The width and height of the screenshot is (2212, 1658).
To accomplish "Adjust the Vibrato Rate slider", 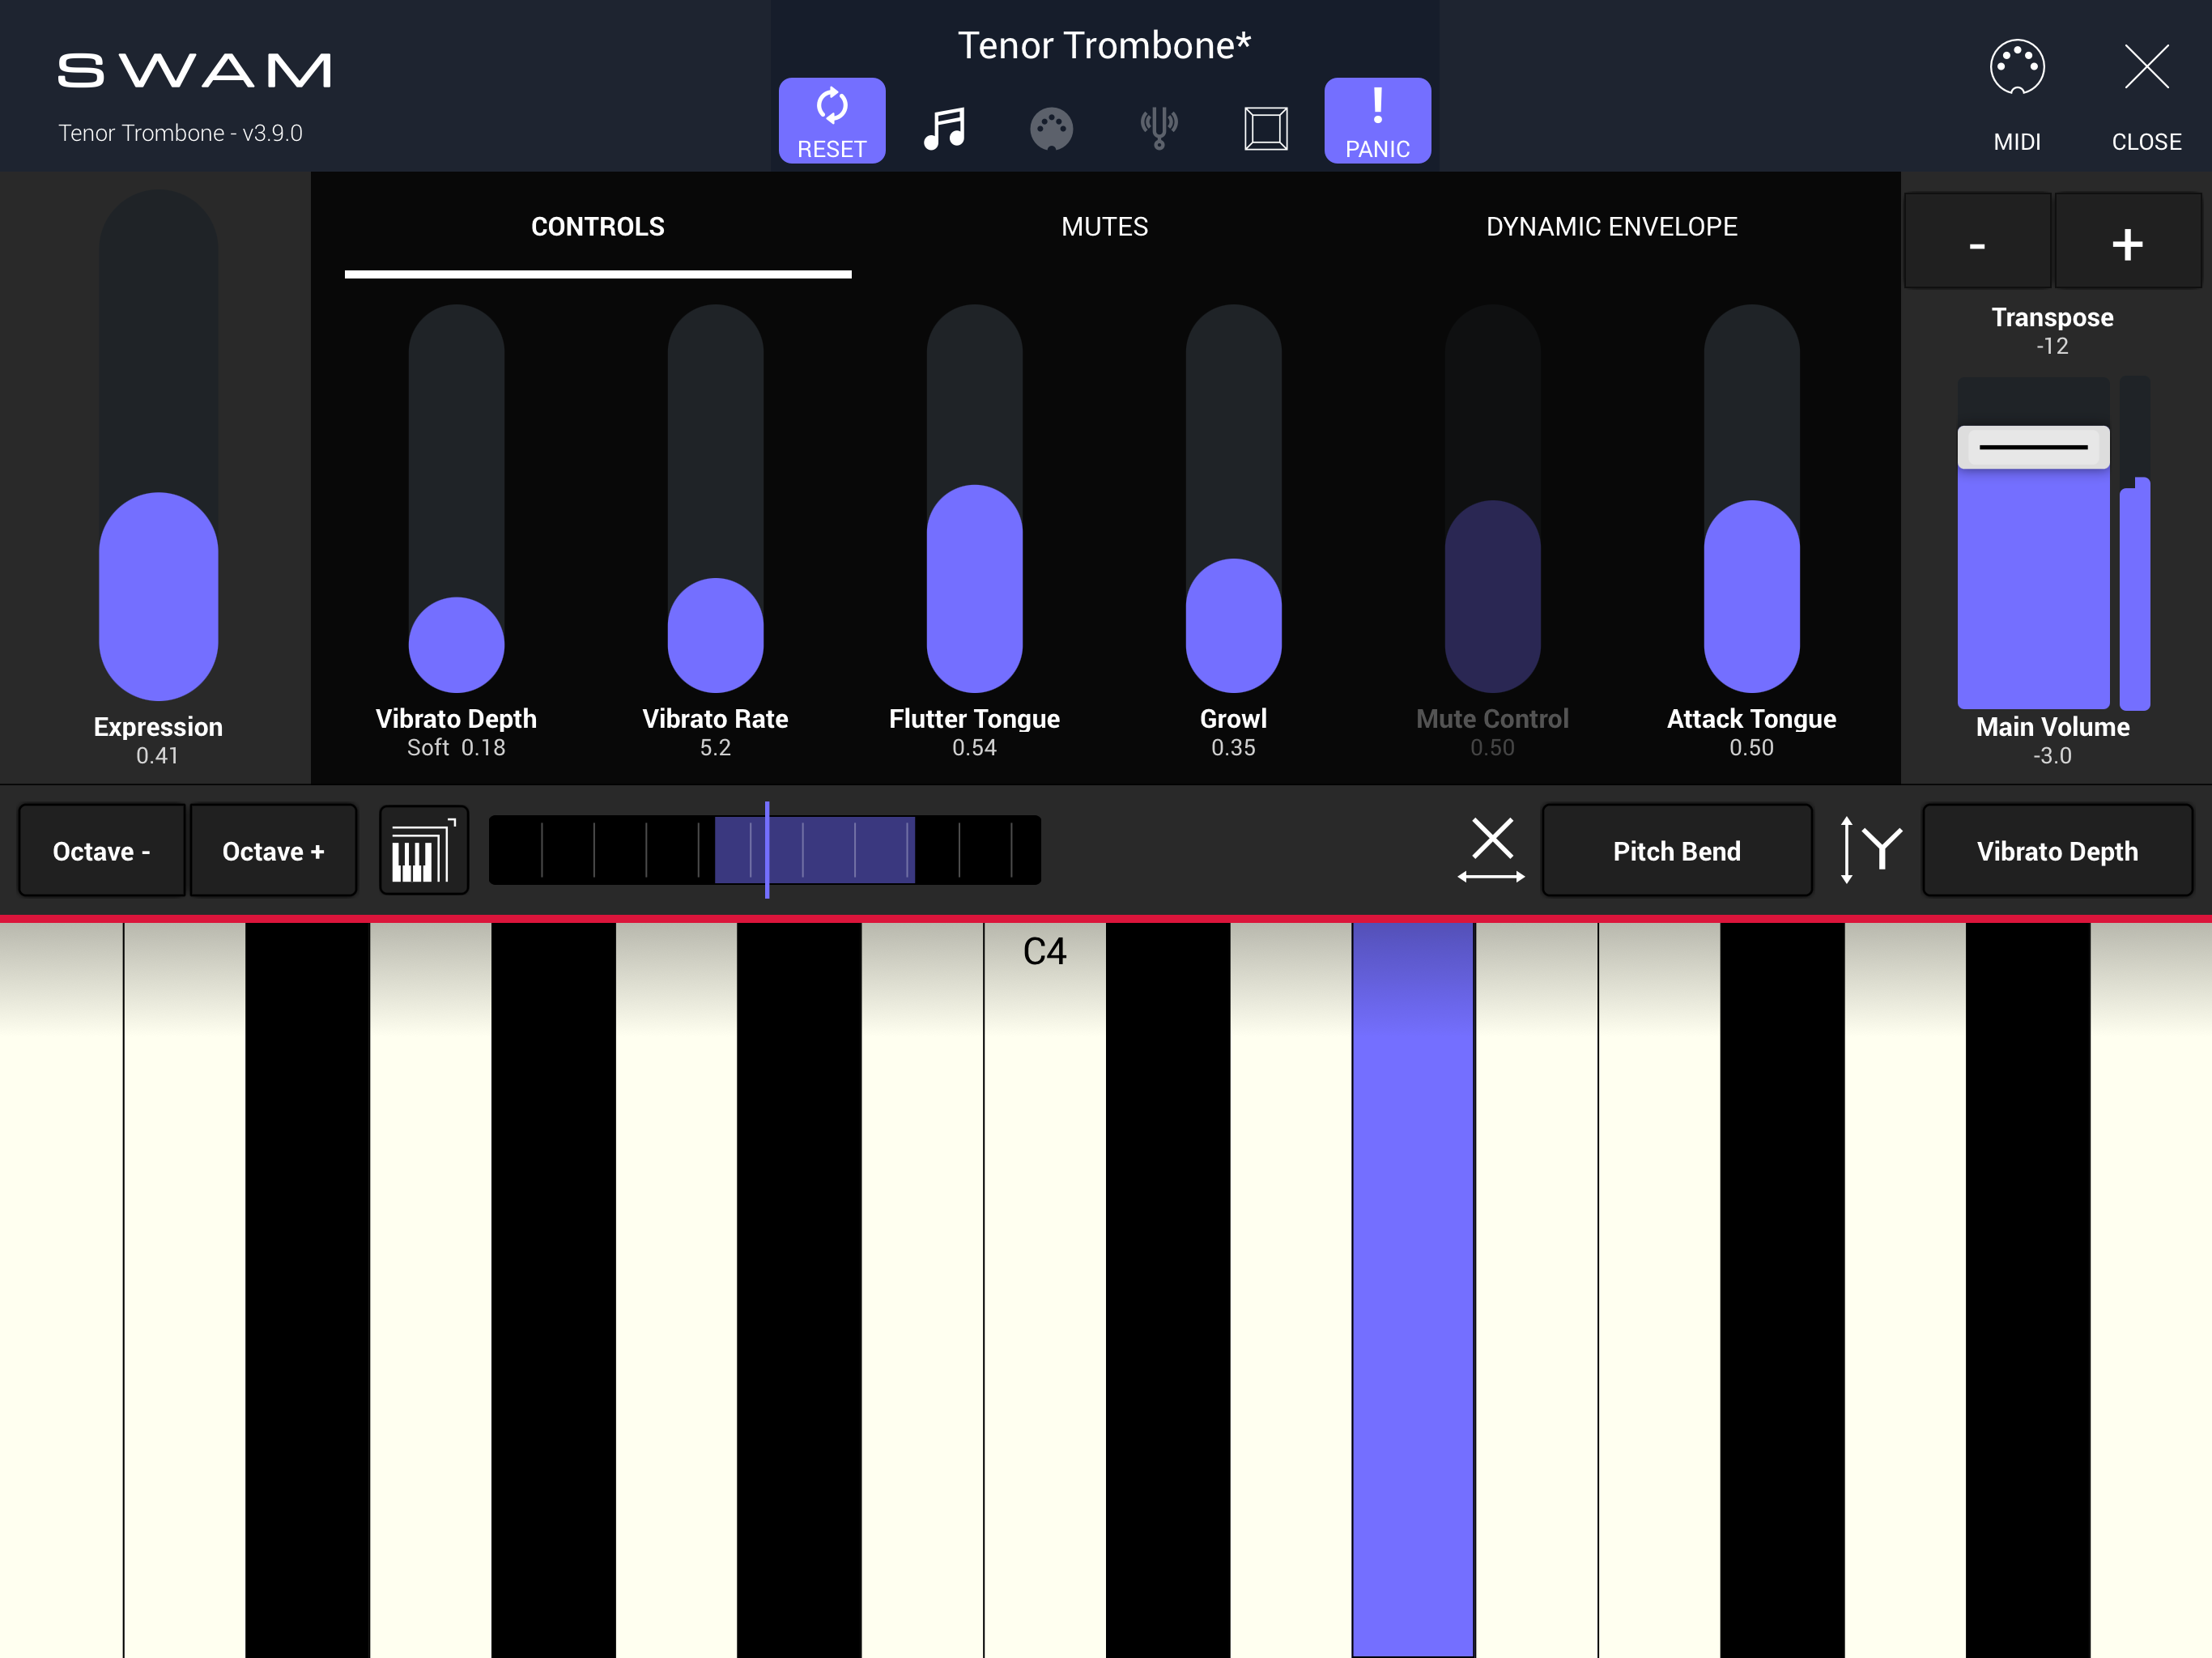I will click(x=715, y=498).
